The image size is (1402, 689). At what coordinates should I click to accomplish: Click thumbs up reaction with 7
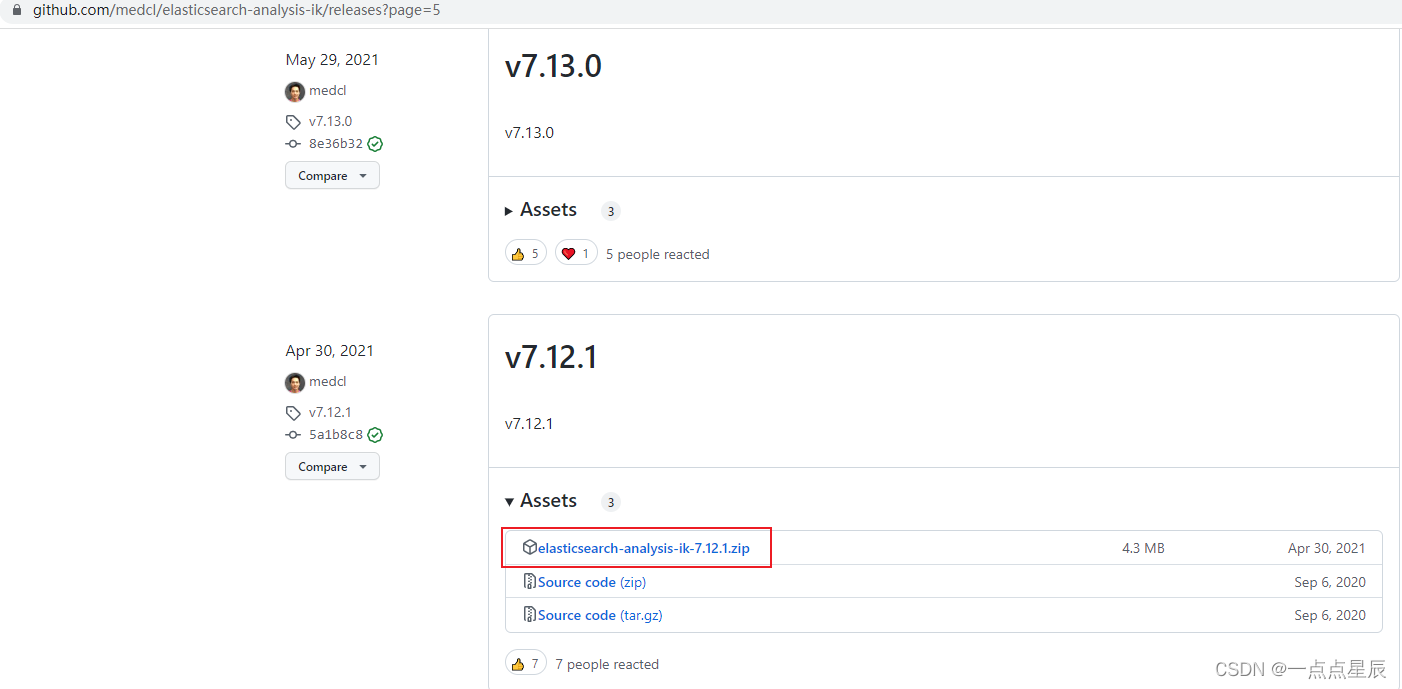(x=525, y=664)
